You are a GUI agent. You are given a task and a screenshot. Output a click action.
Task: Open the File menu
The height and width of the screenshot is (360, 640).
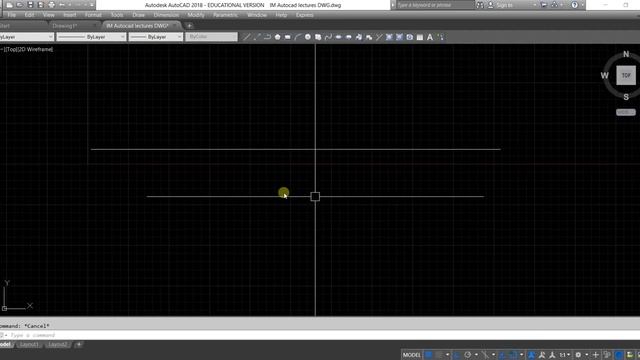pos(12,15)
